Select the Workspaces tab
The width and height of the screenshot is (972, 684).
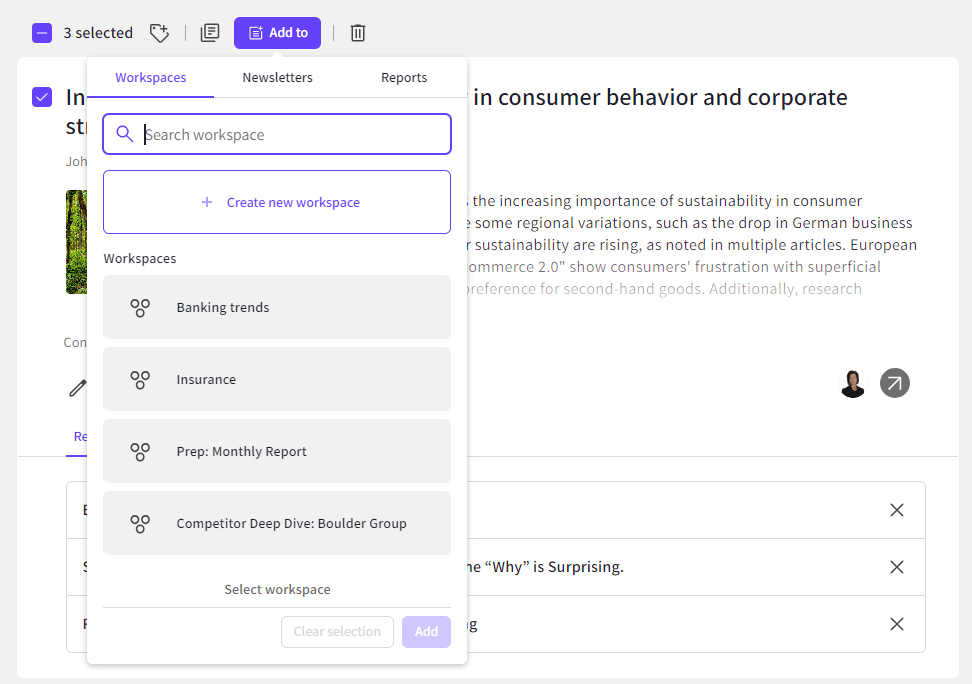[x=150, y=78]
